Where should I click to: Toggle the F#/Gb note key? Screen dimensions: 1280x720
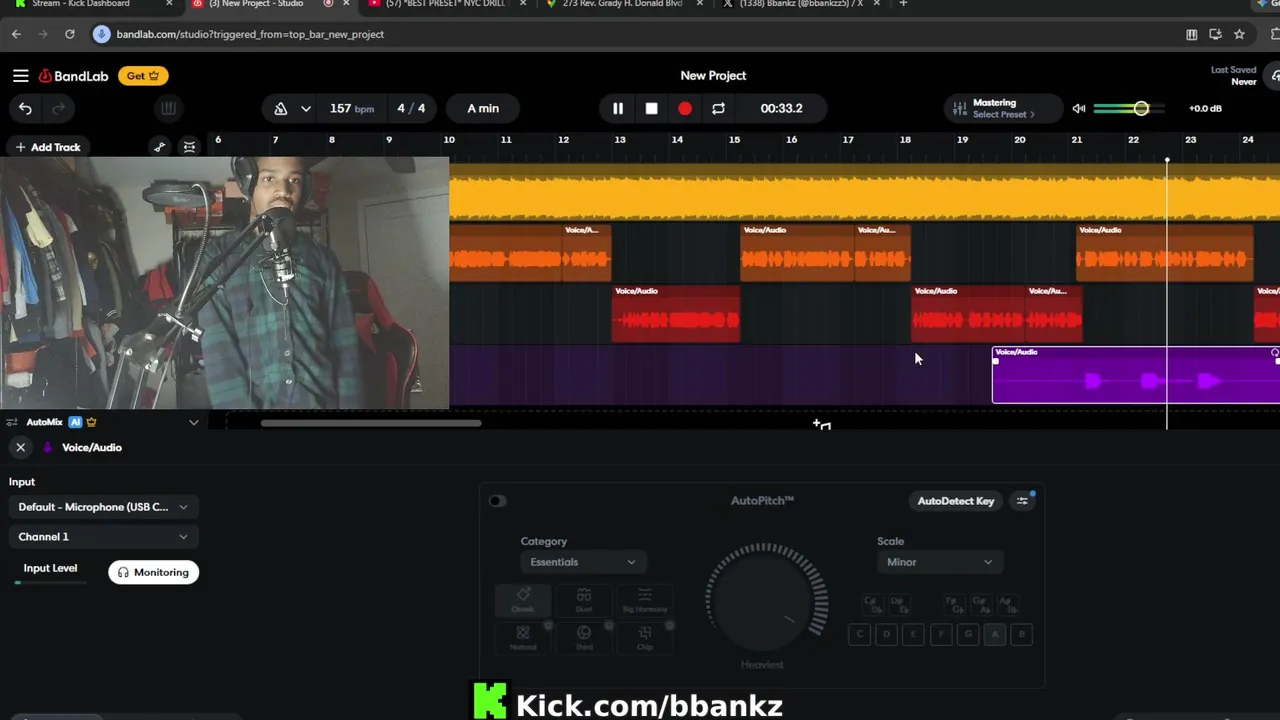click(x=956, y=605)
